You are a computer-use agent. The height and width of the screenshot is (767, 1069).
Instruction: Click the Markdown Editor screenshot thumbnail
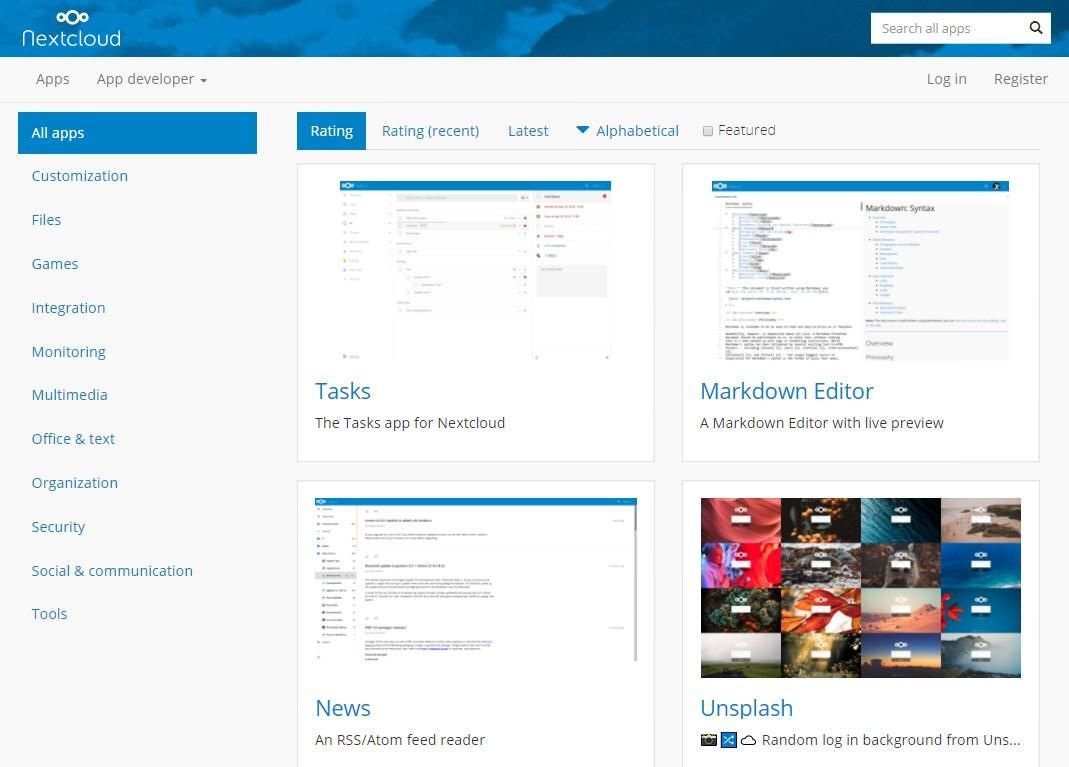pyautogui.click(x=860, y=270)
